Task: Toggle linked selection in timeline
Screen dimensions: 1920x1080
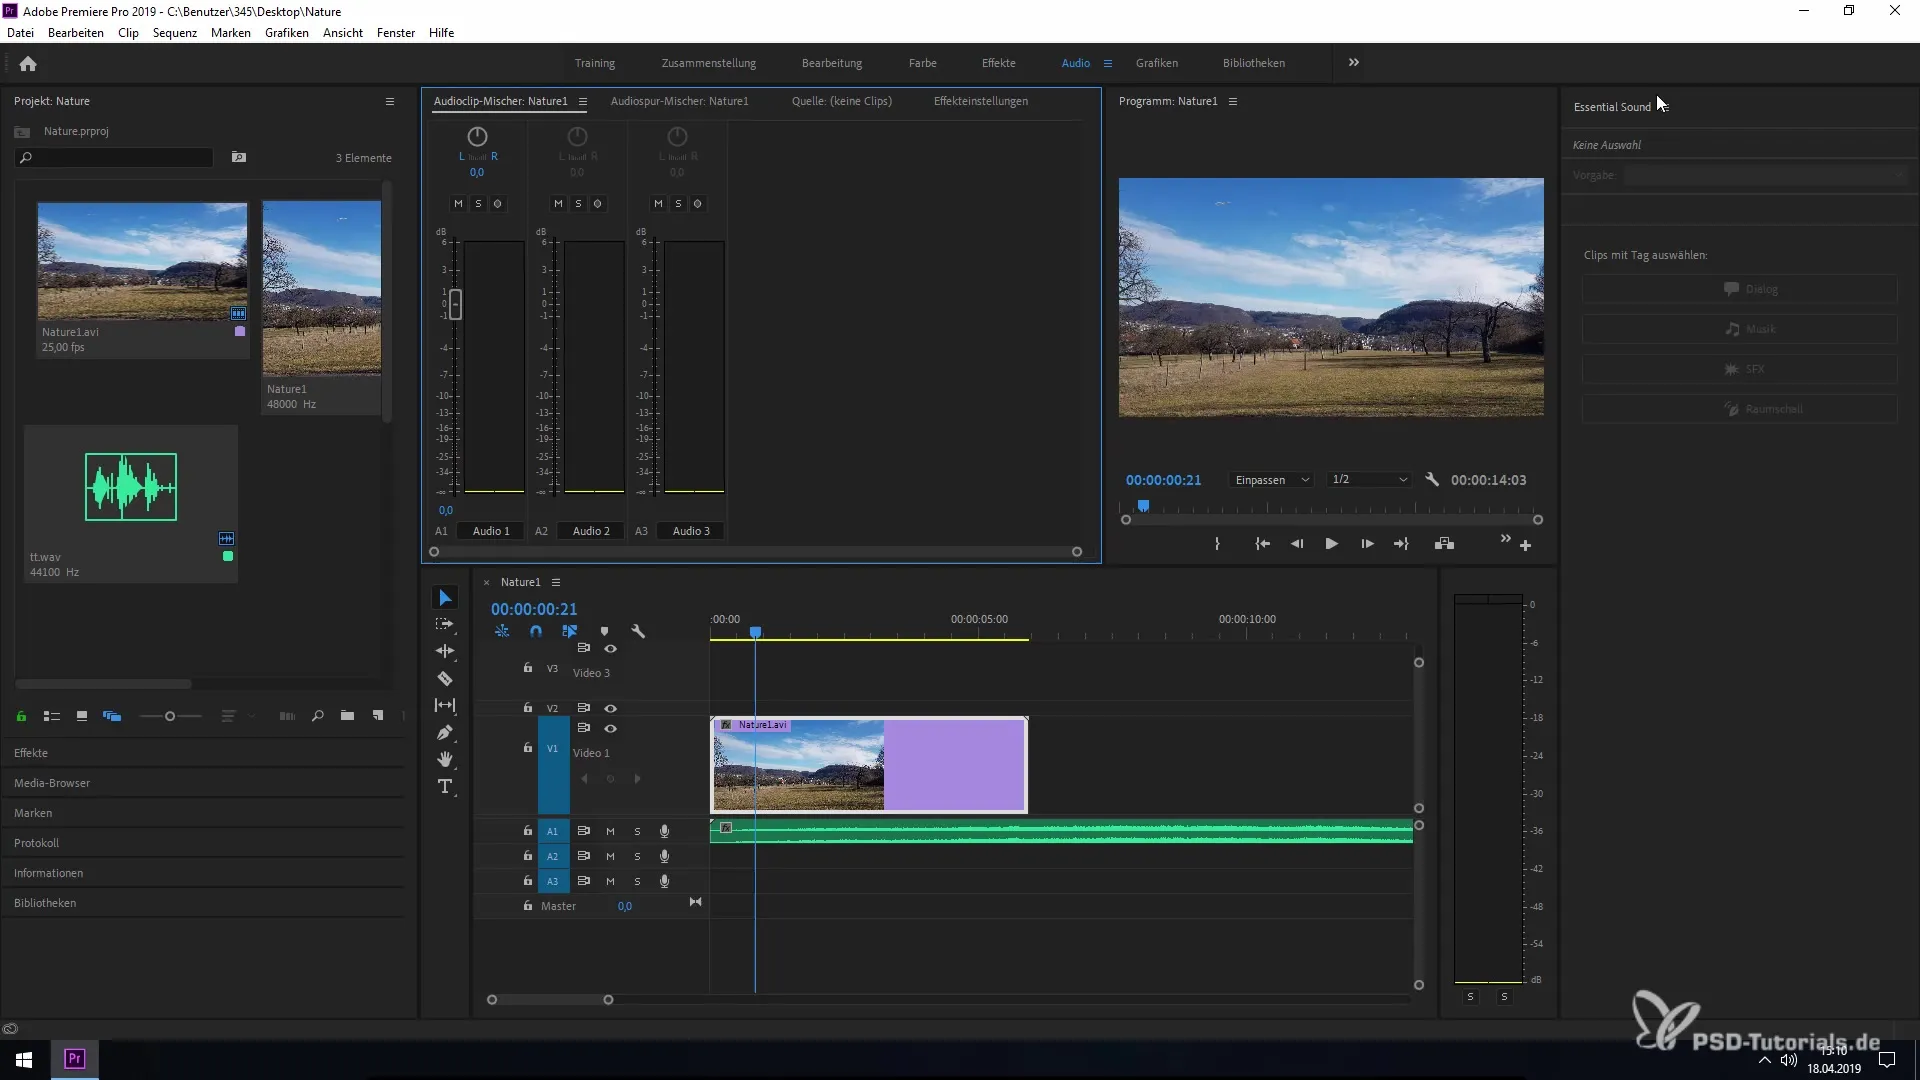Action: (570, 631)
